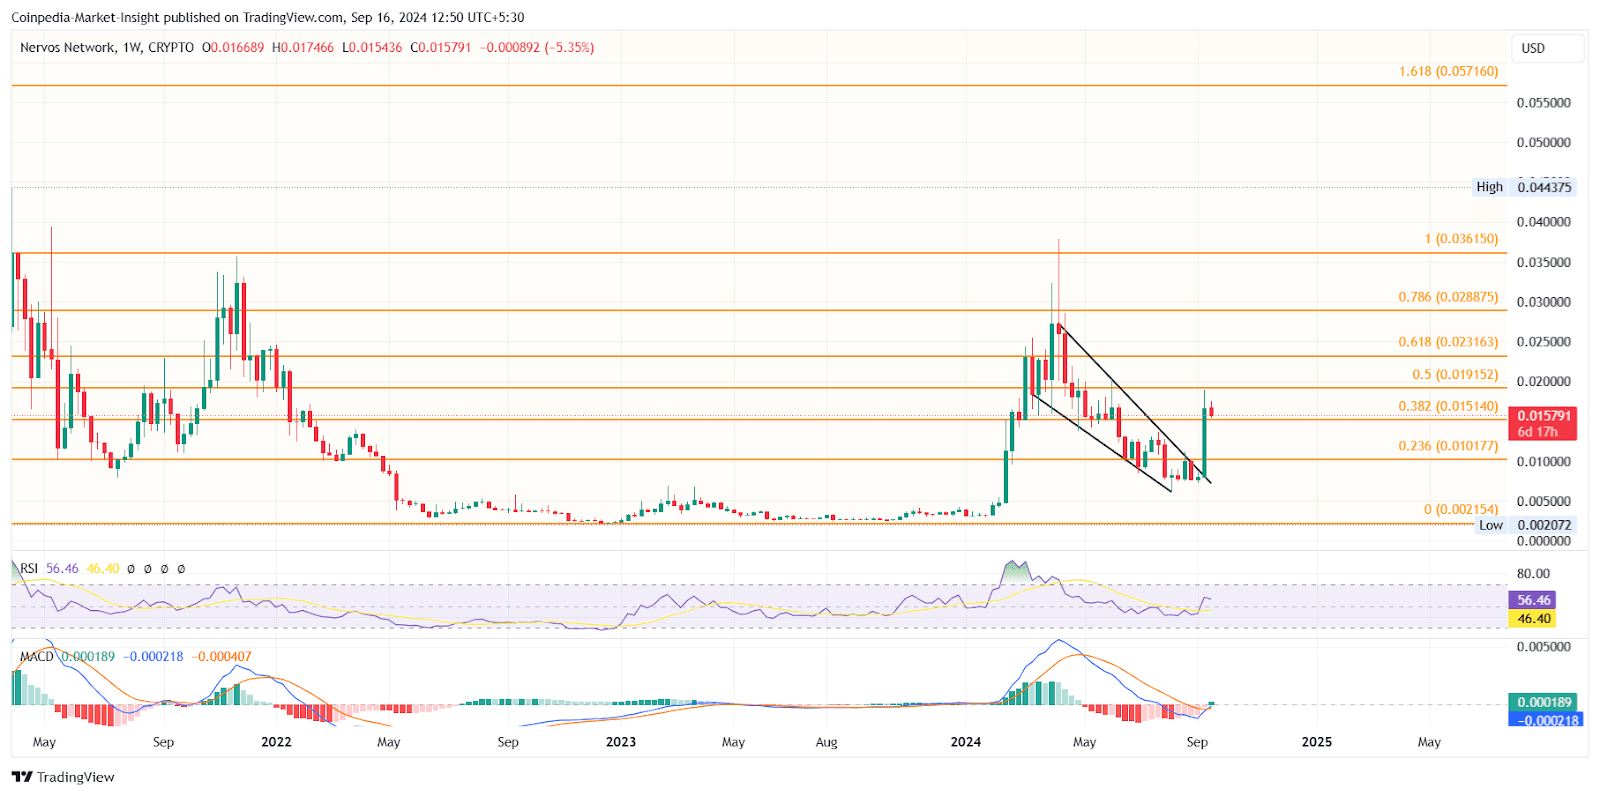Click the close value C0.015791 in legend
This screenshot has width=1600, height=796.
(x=440, y=47)
